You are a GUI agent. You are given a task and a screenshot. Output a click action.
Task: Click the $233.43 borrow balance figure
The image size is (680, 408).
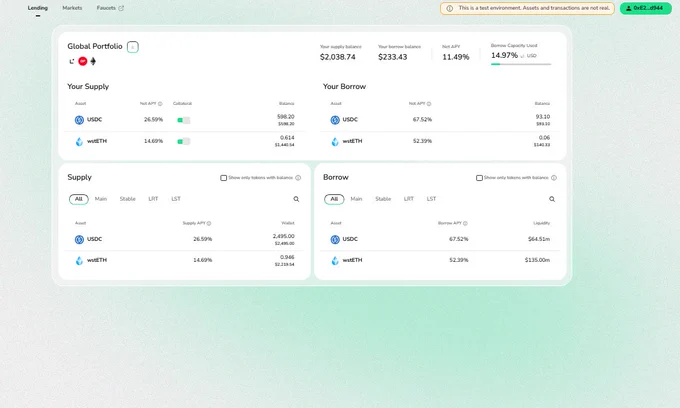pos(392,57)
